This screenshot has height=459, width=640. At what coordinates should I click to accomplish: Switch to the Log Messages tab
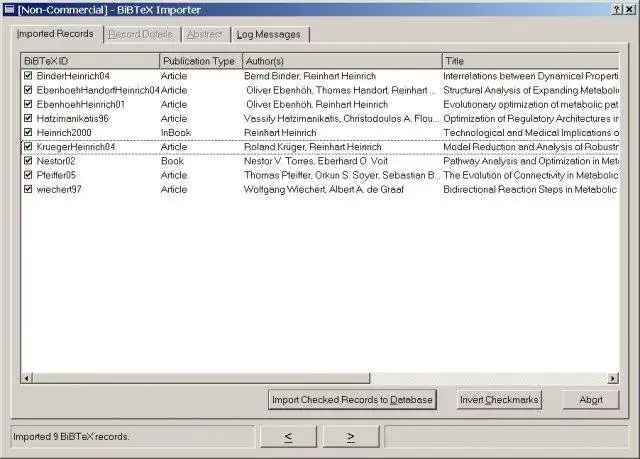(269, 34)
